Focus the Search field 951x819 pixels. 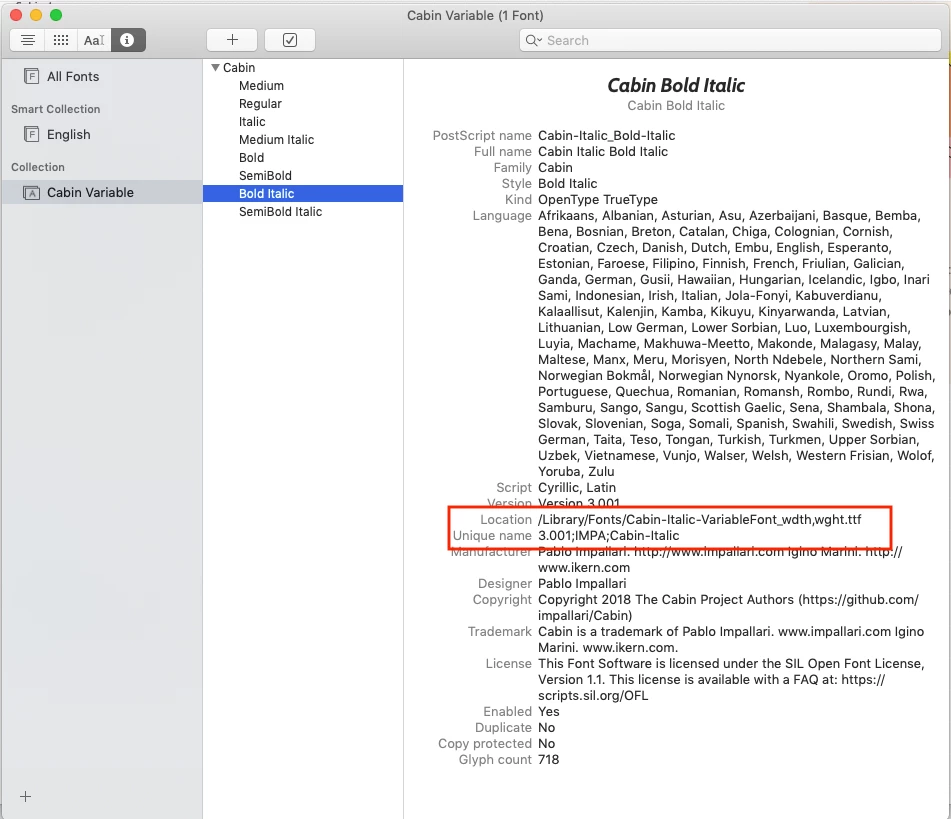coord(730,41)
